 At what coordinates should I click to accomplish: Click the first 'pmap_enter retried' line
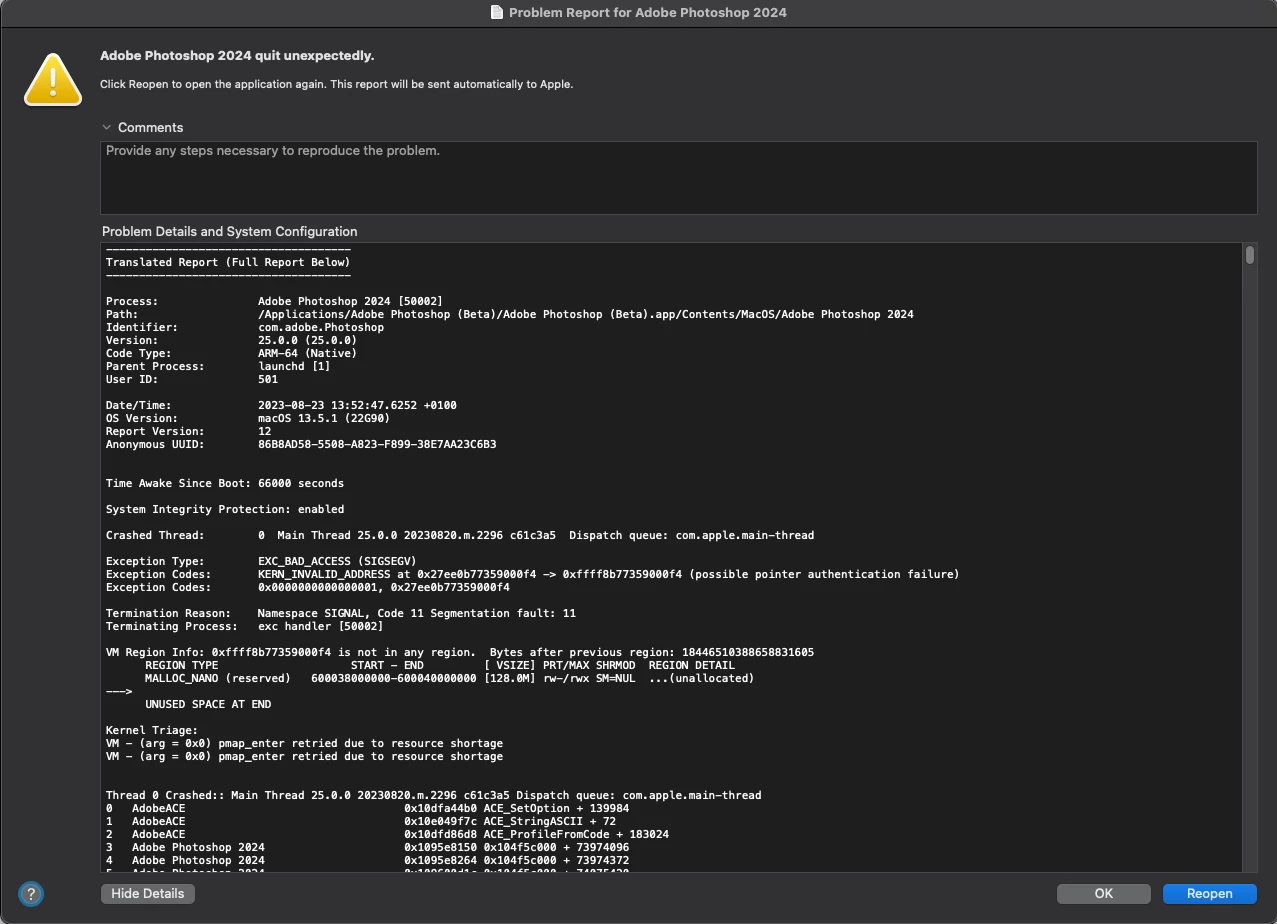point(304,743)
